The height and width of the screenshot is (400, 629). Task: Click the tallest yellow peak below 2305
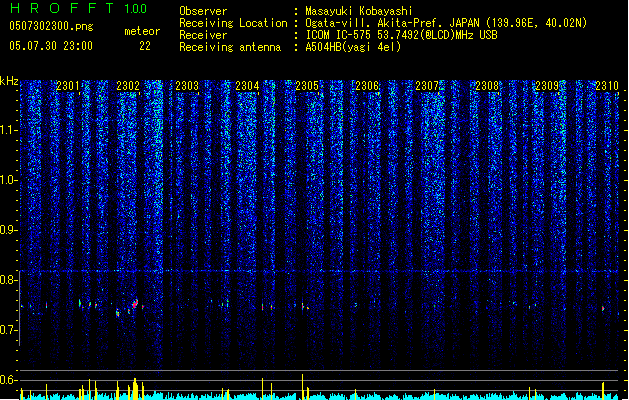click(302, 386)
